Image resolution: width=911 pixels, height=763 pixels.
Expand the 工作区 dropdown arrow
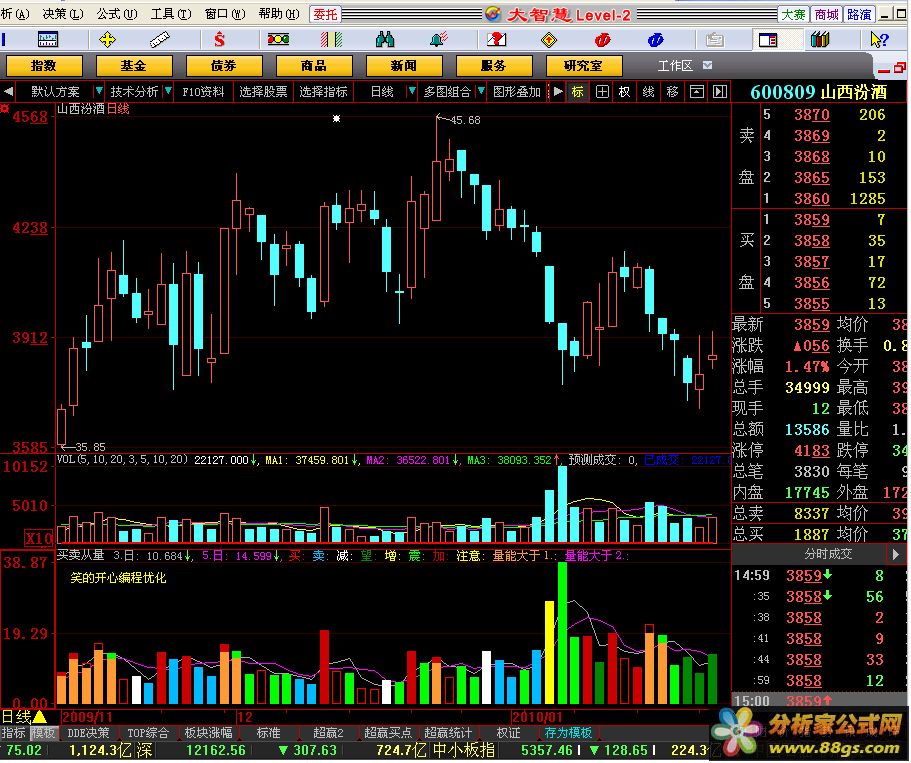click(x=707, y=65)
